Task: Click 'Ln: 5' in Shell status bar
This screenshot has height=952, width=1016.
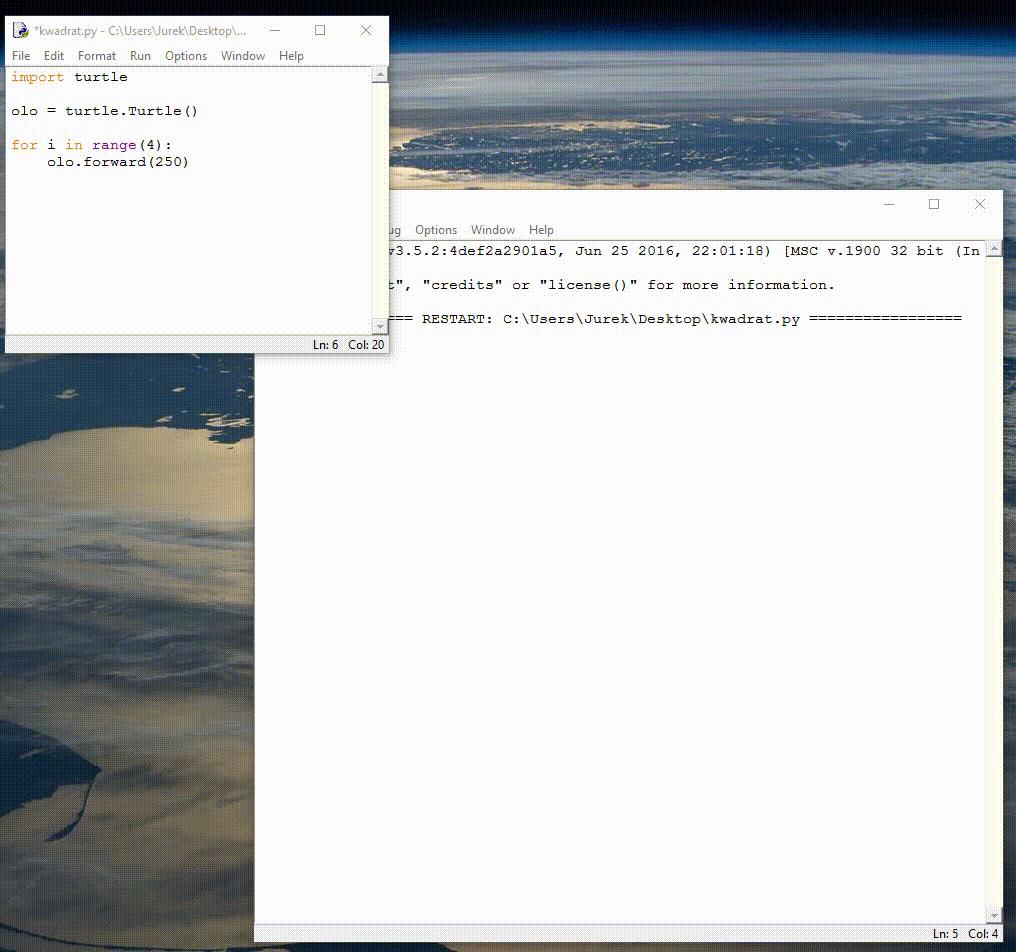Action: tap(945, 934)
